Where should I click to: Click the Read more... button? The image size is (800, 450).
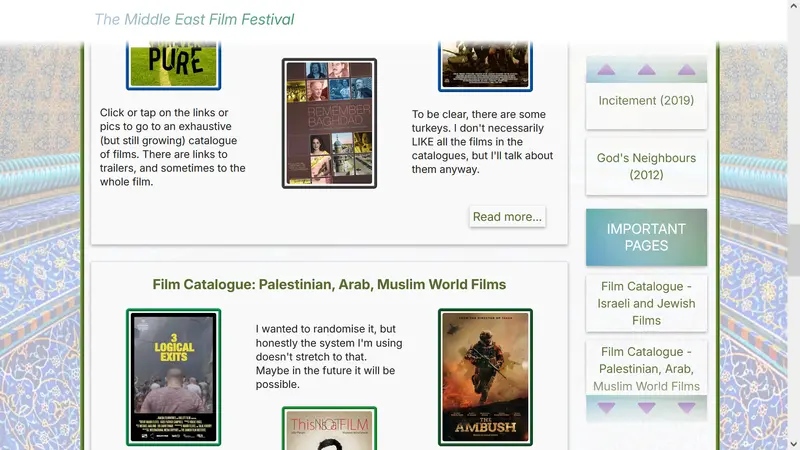(507, 217)
